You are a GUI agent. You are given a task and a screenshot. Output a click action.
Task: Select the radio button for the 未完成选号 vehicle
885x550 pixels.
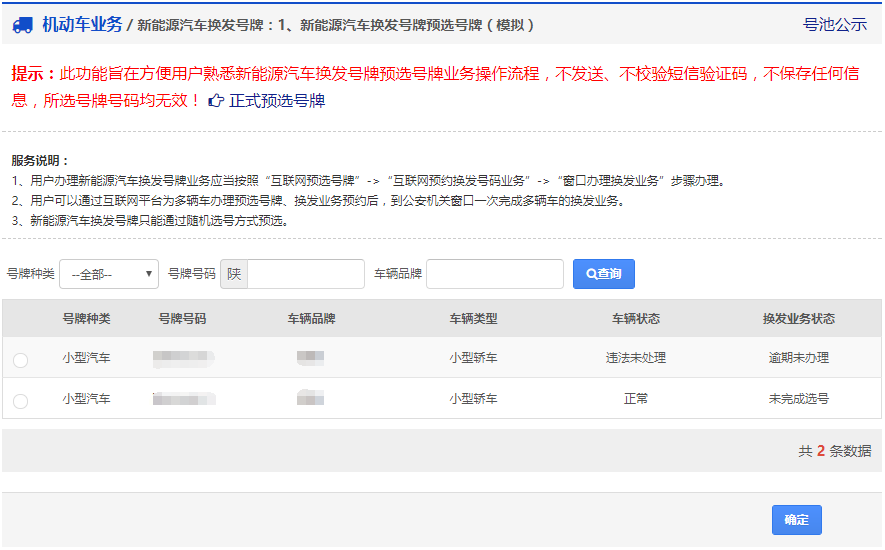(x=21, y=401)
